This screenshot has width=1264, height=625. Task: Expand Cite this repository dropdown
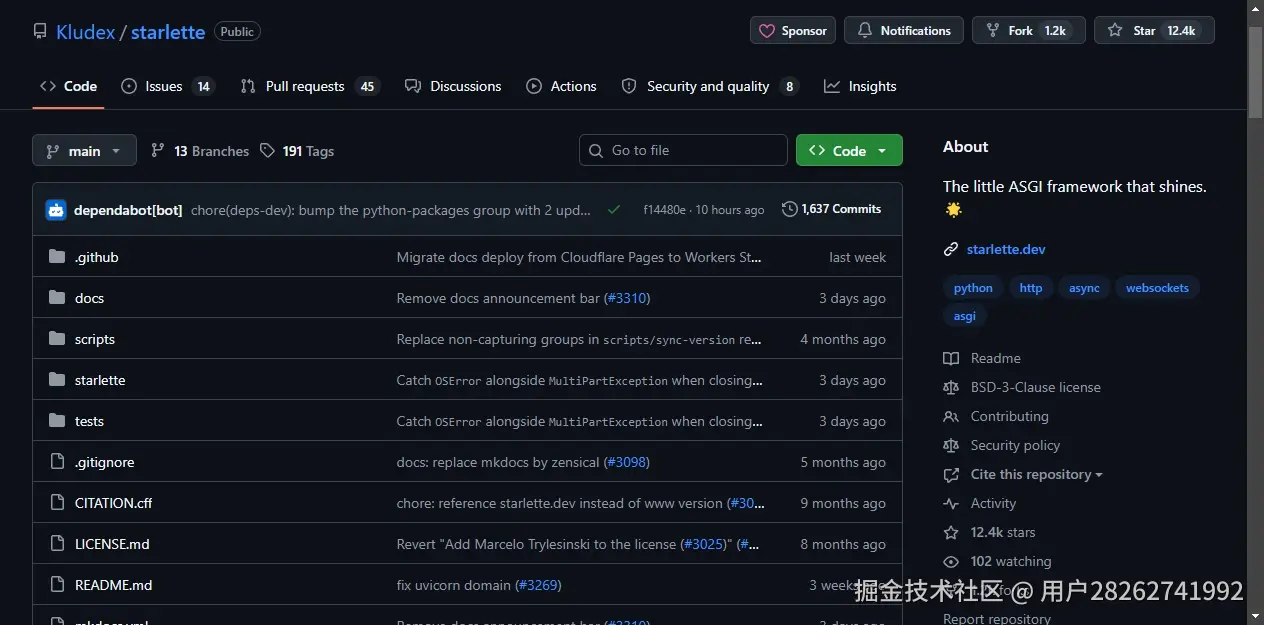[1023, 474]
